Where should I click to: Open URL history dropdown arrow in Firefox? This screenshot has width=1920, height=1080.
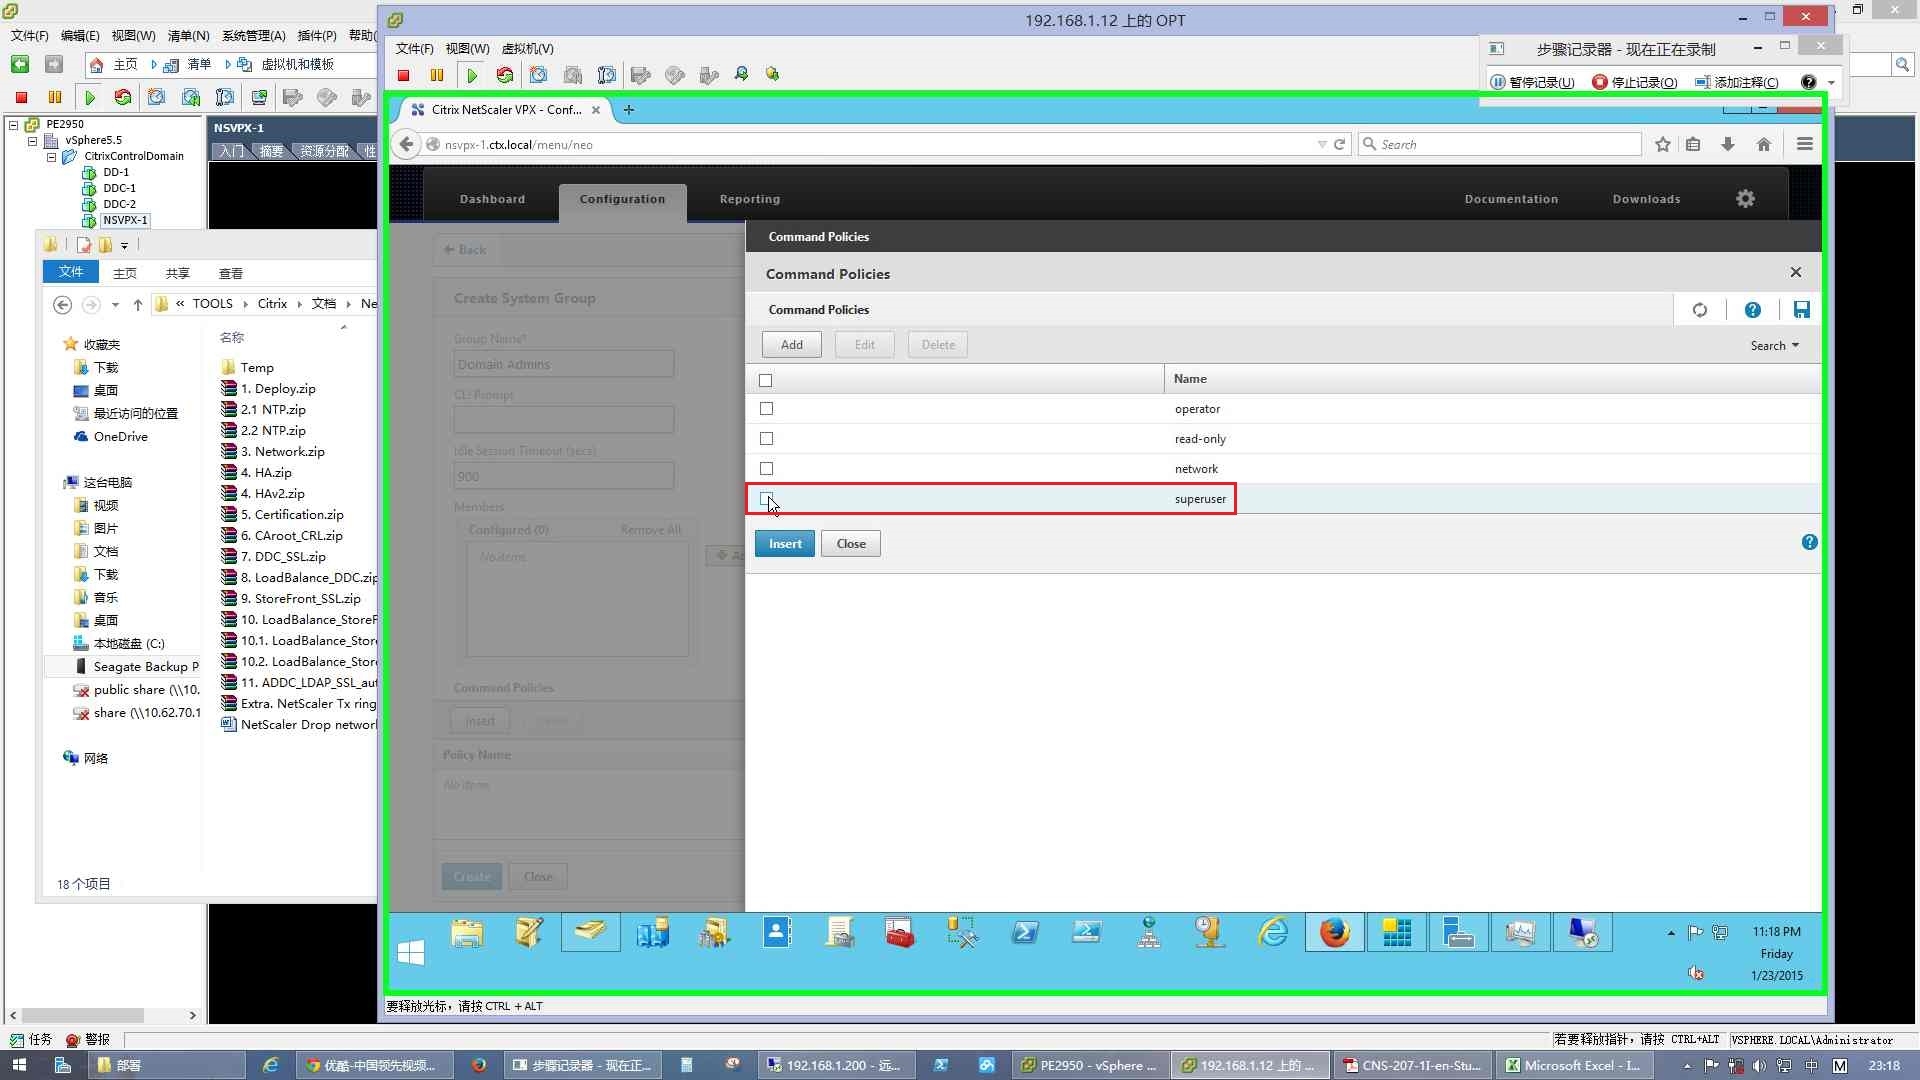point(1322,144)
